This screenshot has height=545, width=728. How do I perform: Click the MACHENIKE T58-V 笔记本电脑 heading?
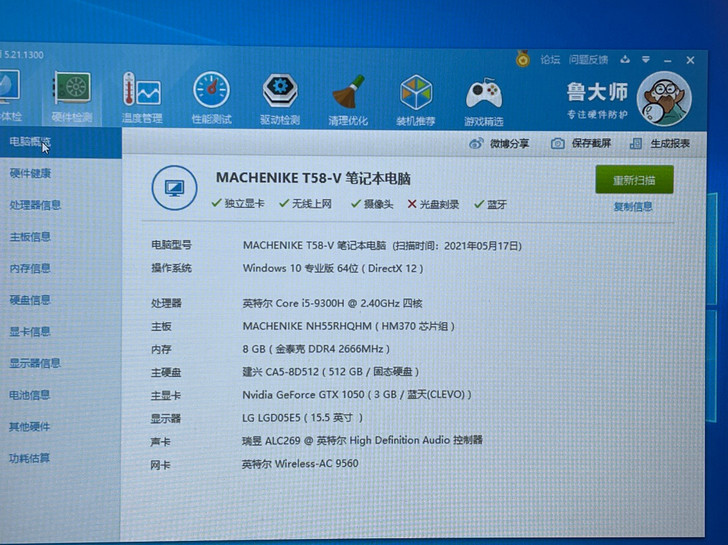[x=313, y=178]
